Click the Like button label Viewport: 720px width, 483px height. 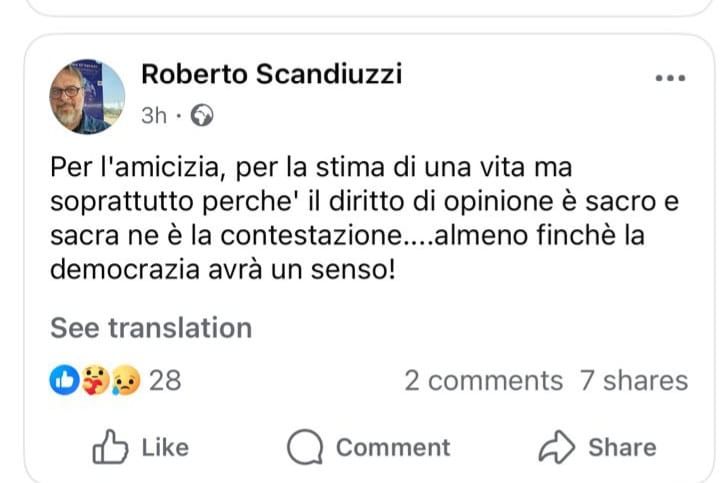point(165,447)
